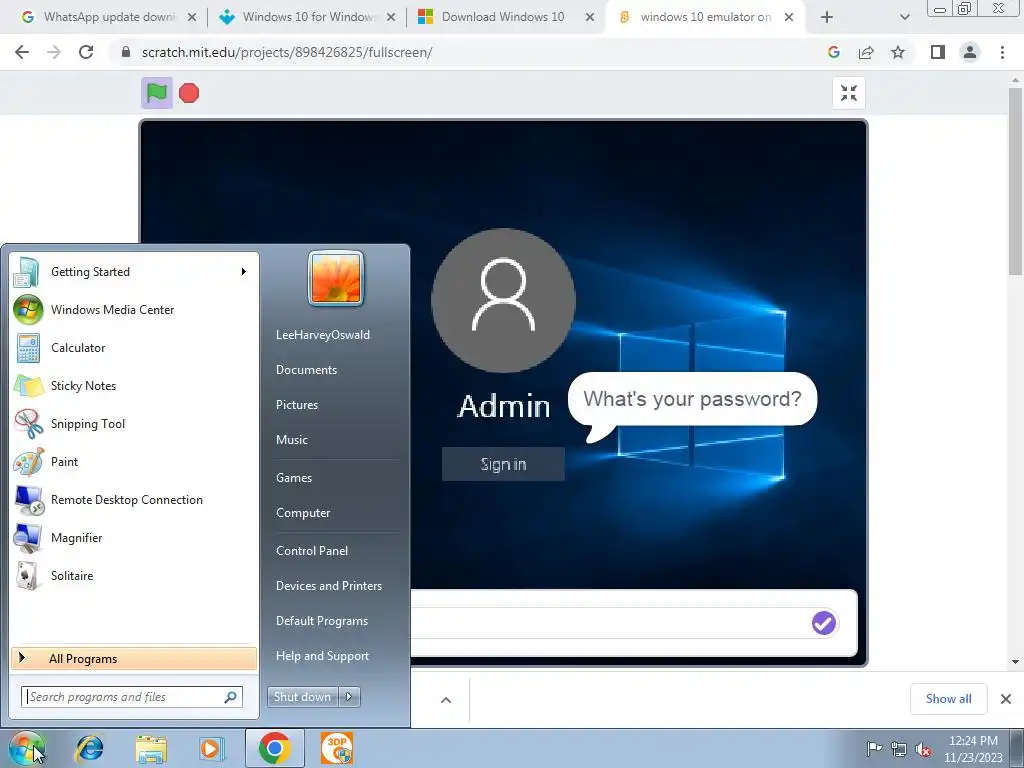
Task: Click the browser forward arrow
Action: pyautogui.click(x=54, y=52)
